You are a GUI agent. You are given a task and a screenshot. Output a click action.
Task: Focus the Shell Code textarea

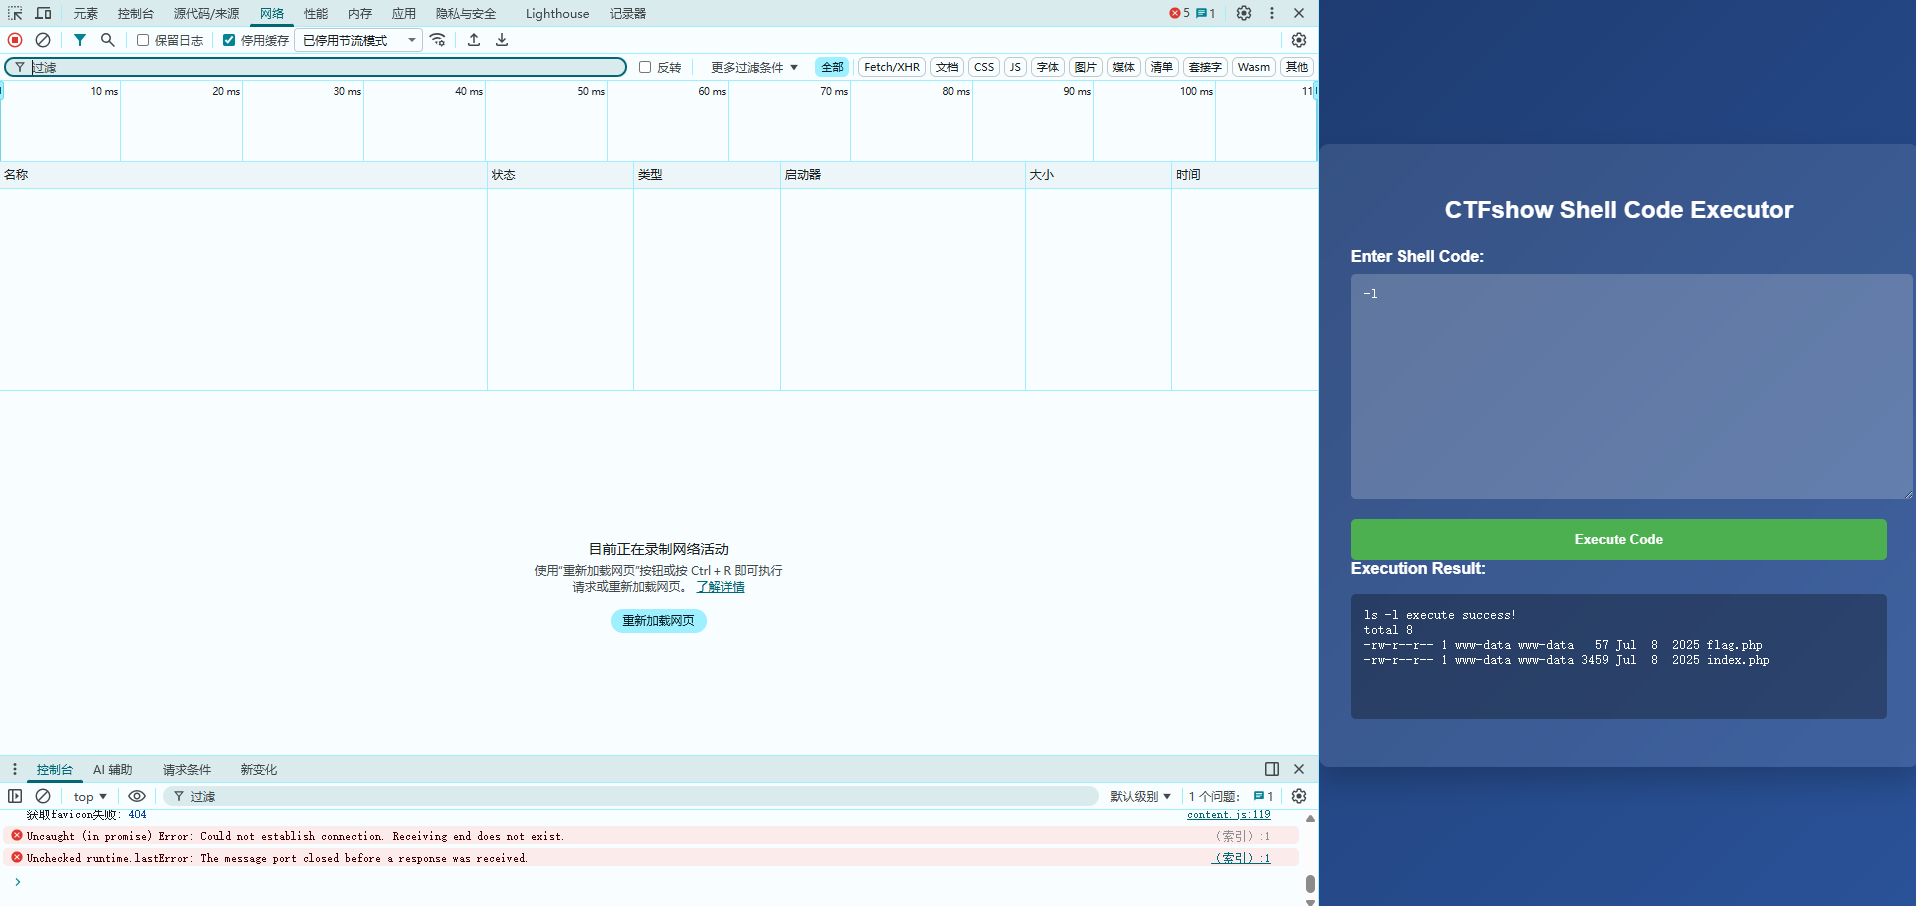tap(1631, 386)
